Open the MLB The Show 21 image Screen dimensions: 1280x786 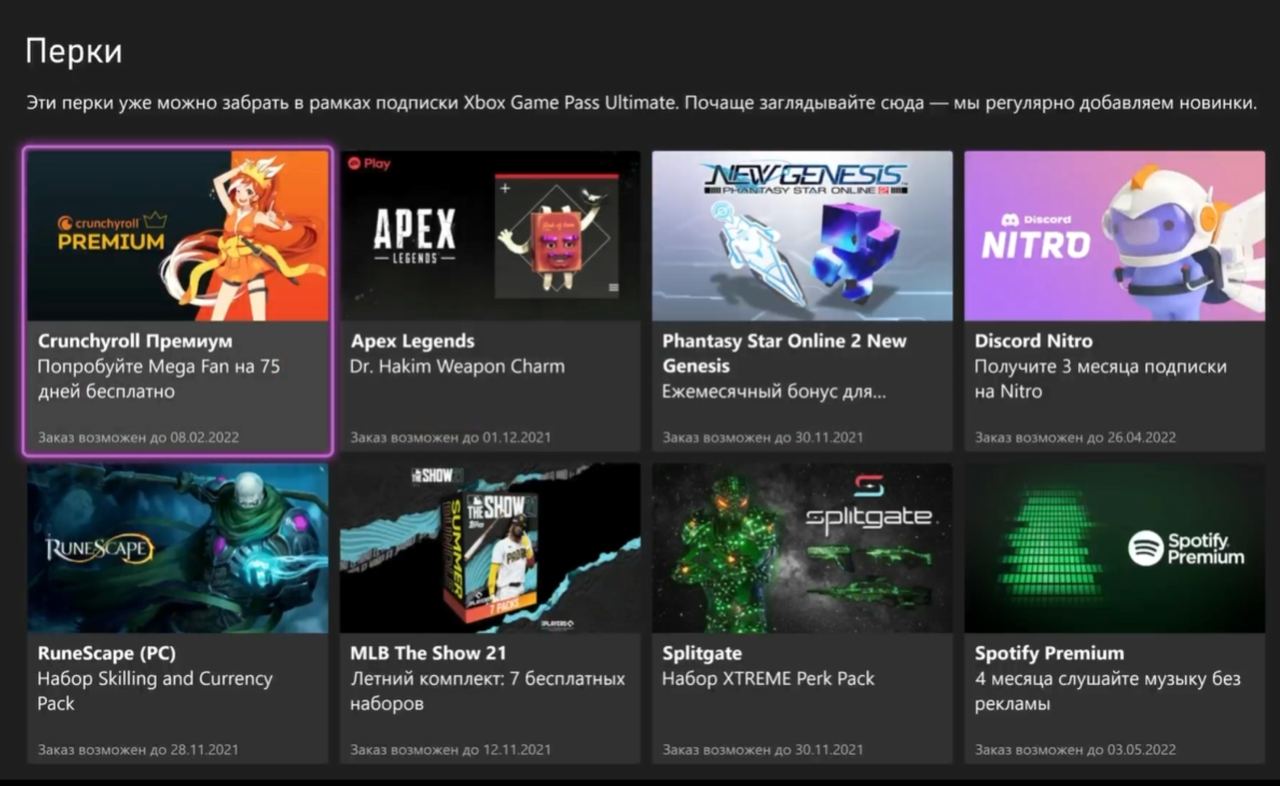(x=490, y=548)
